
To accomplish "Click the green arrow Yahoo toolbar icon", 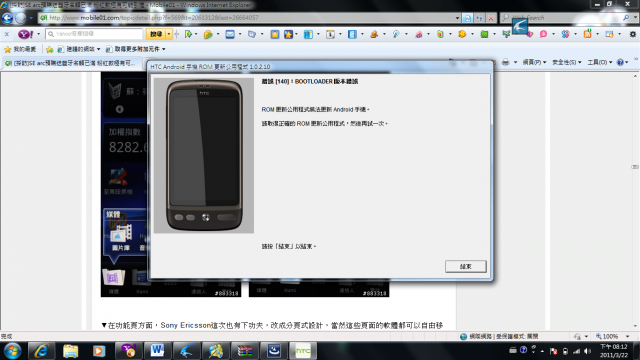I will (x=188, y=34).
